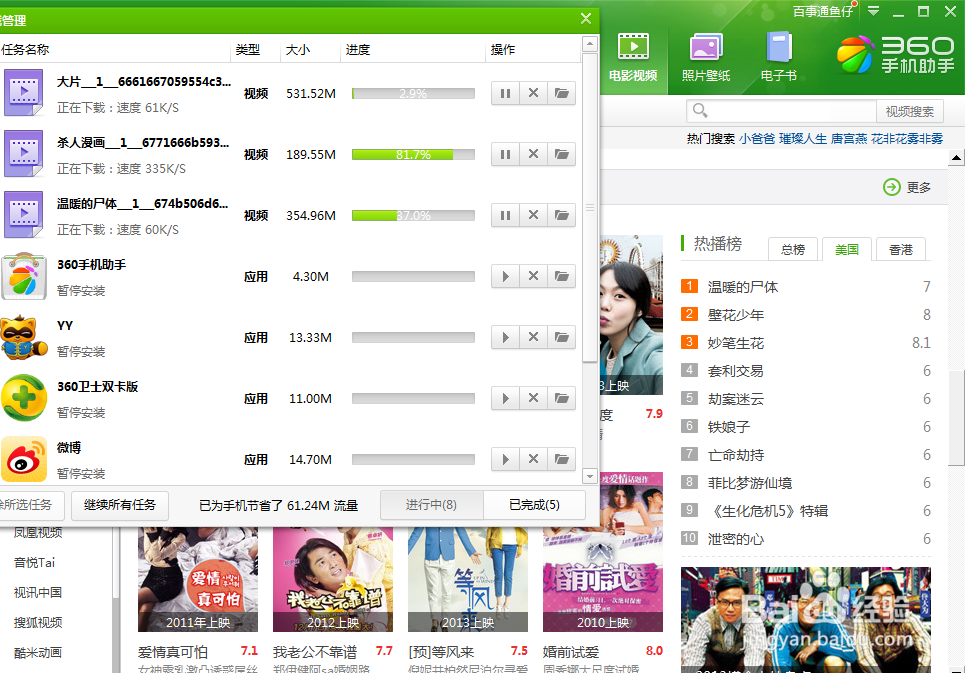Click the 微博 app icon
The height and width of the screenshot is (673, 965).
24,459
